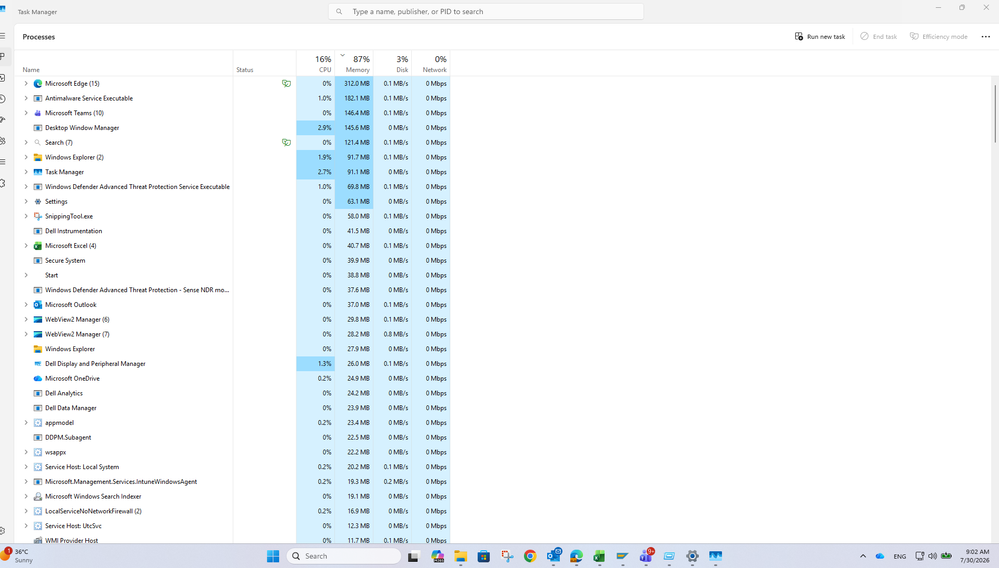This screenshot has width=999, height=568.
Task: Open weather widget showing 36°C Sunny
Action: [17, 556]
